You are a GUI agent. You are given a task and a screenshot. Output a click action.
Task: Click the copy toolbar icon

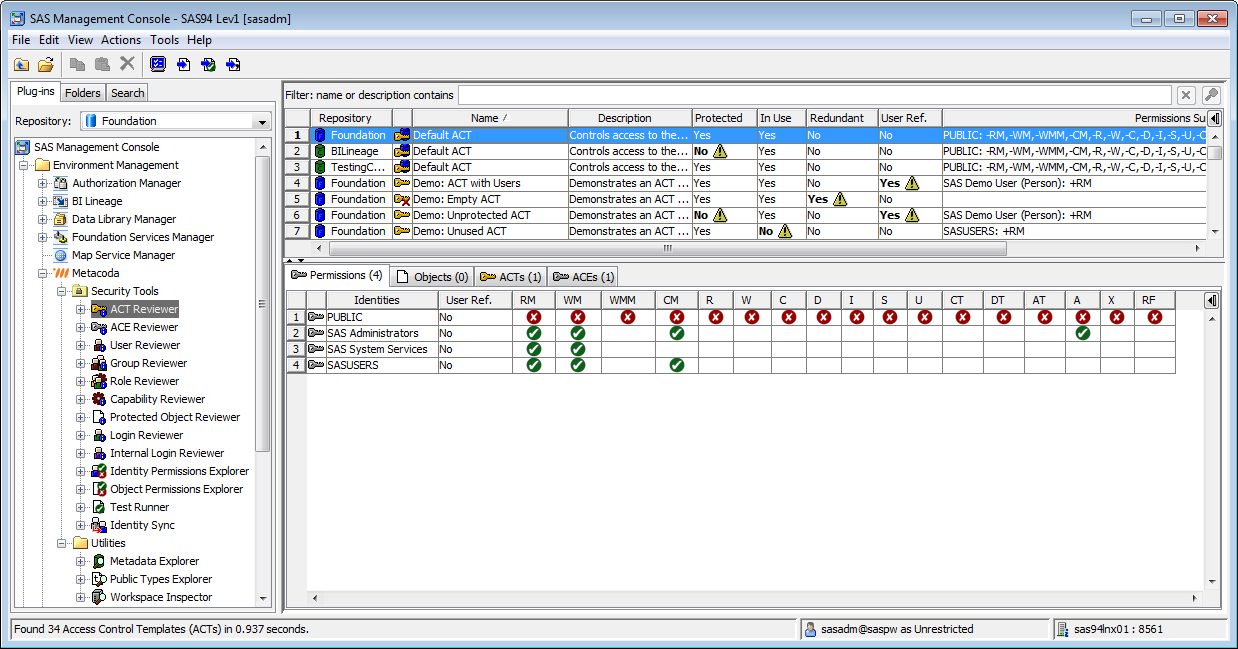coord(77,64)
